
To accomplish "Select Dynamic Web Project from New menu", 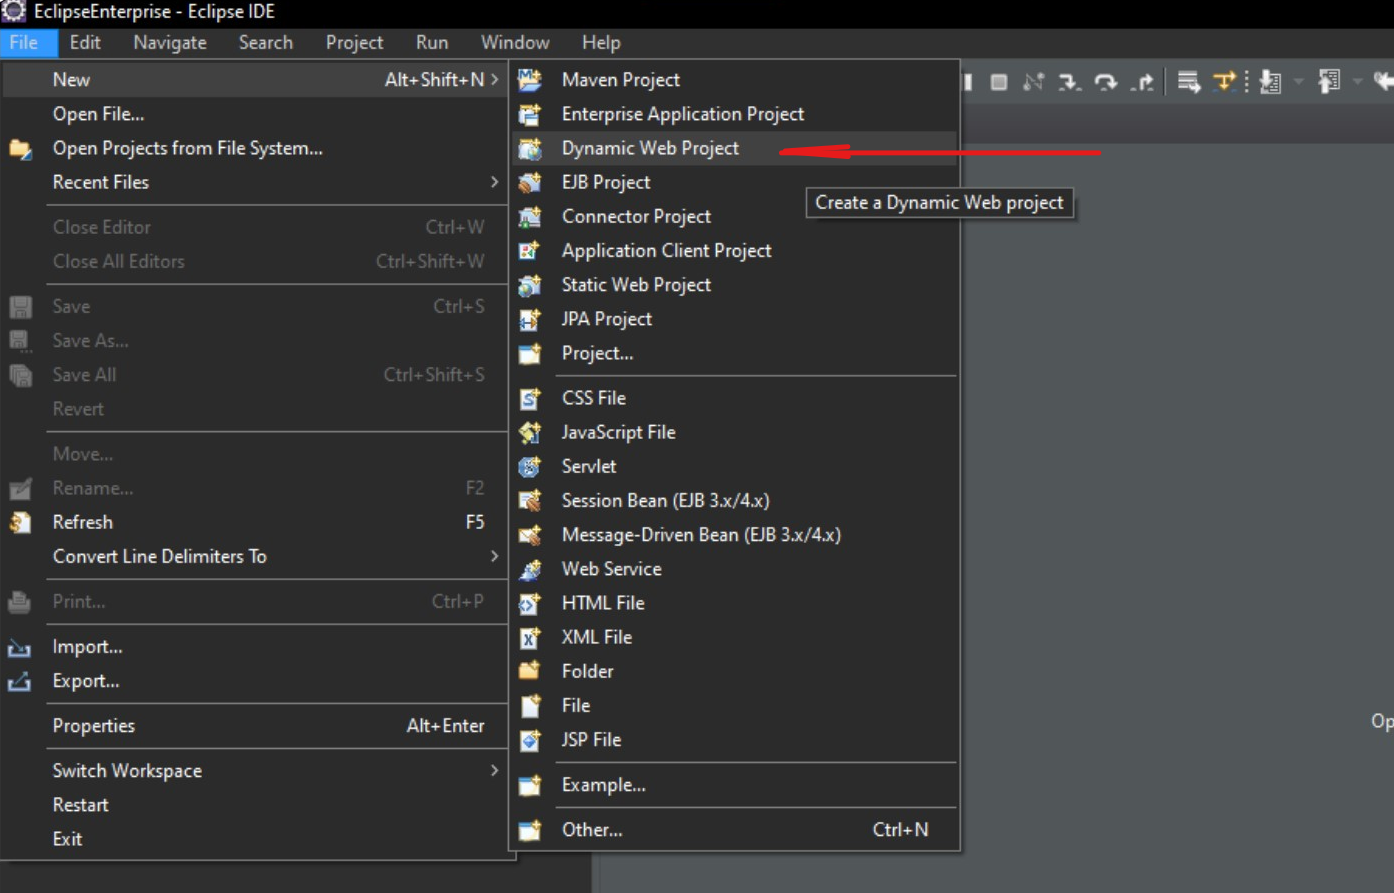I will [x=650, y=148].
